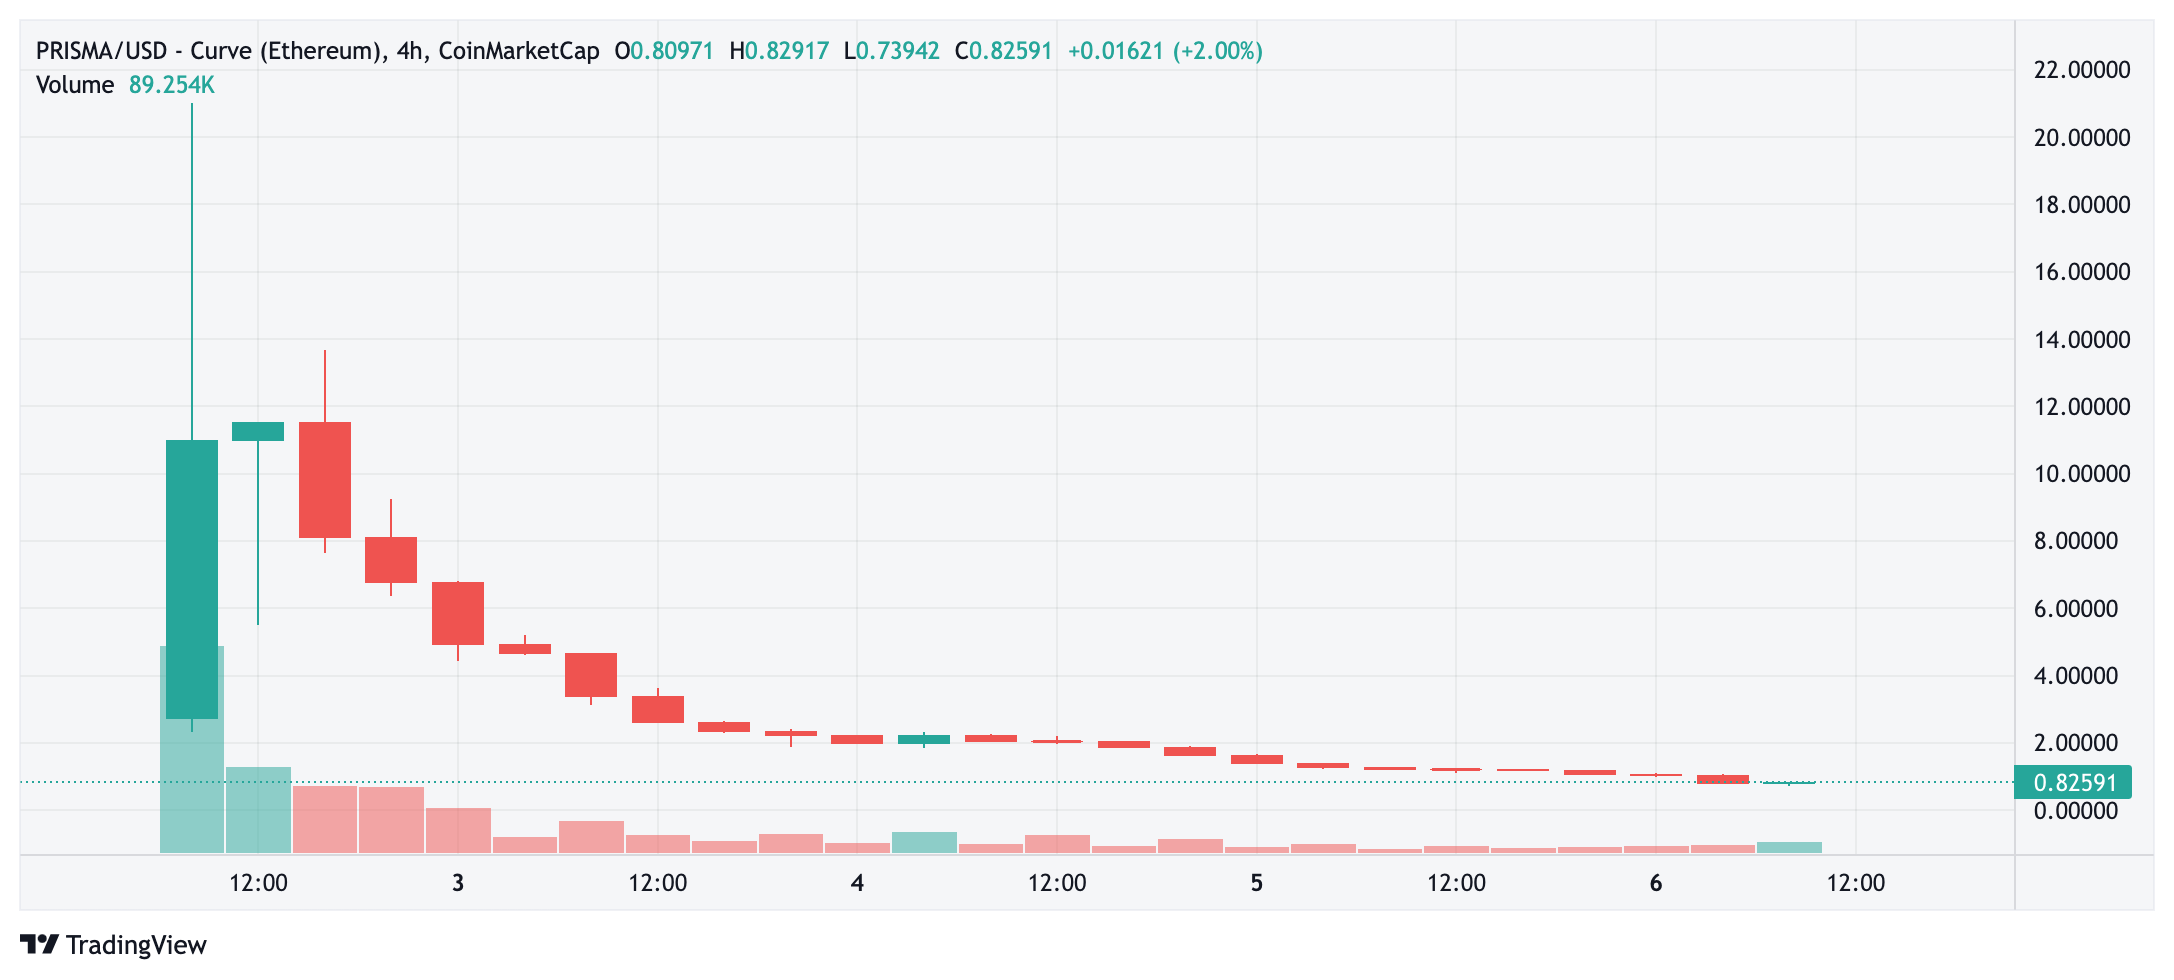Select the Volume indicator label

click(75, 85)
